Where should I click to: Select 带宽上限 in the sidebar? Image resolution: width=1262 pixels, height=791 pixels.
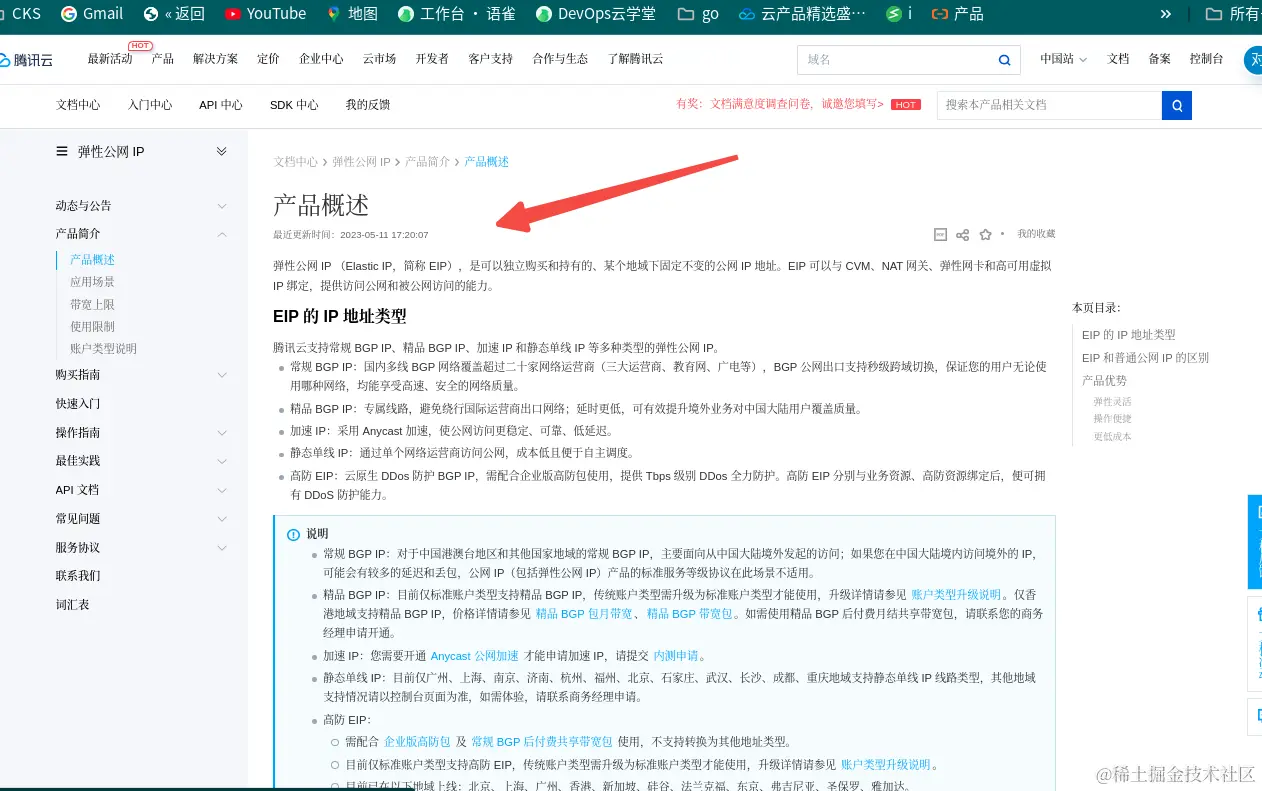point(92,304)
